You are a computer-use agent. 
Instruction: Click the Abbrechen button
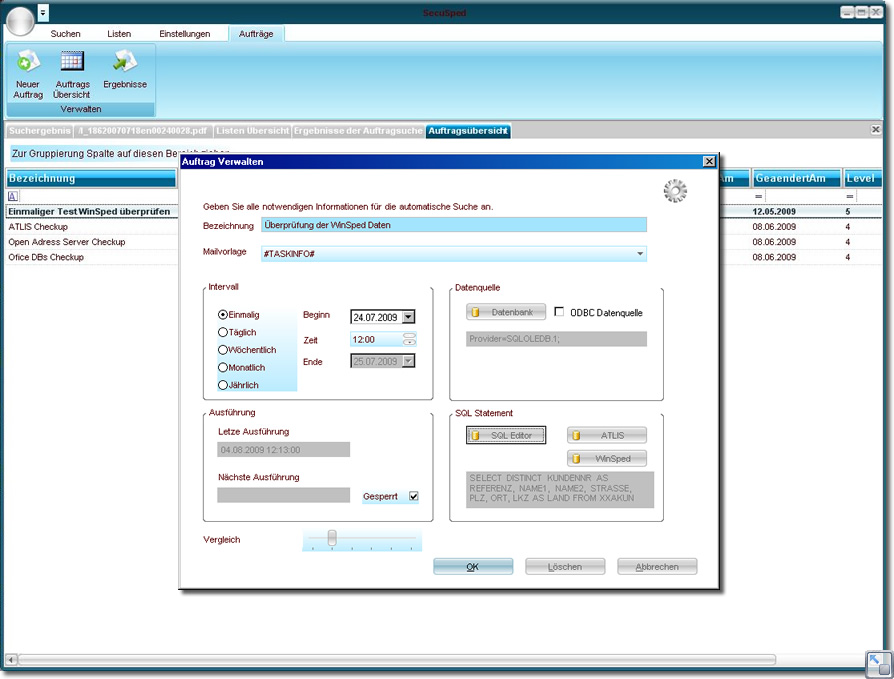pos(657,567)
